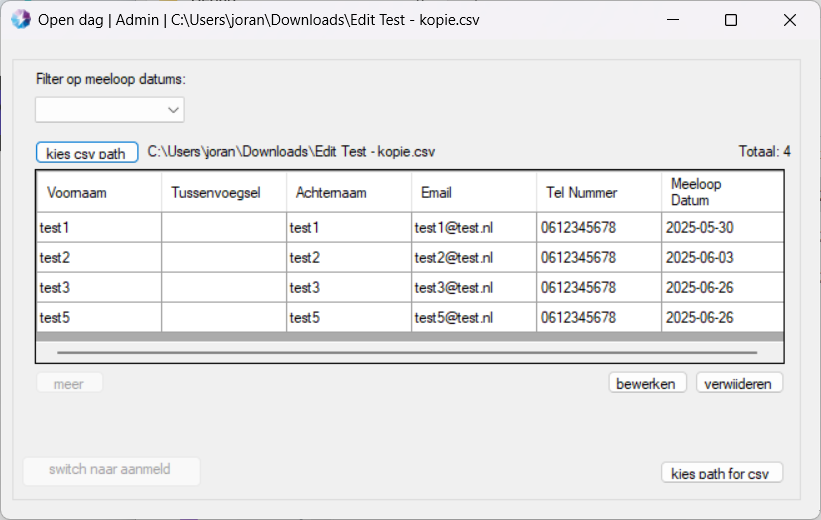Click the Achternaam column header
The width and height of the screenshot is (821, 520).
[348, 192]
